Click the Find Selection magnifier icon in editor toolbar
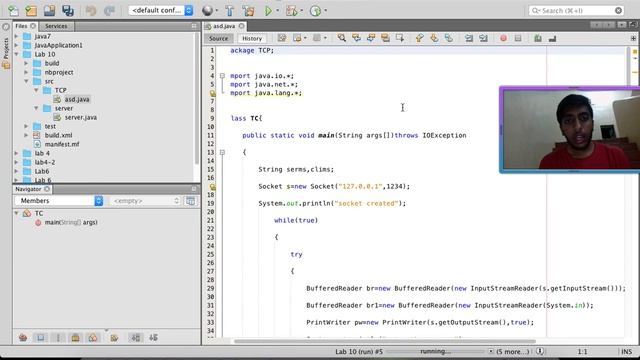640x360 pixels. tap(342, 38)
